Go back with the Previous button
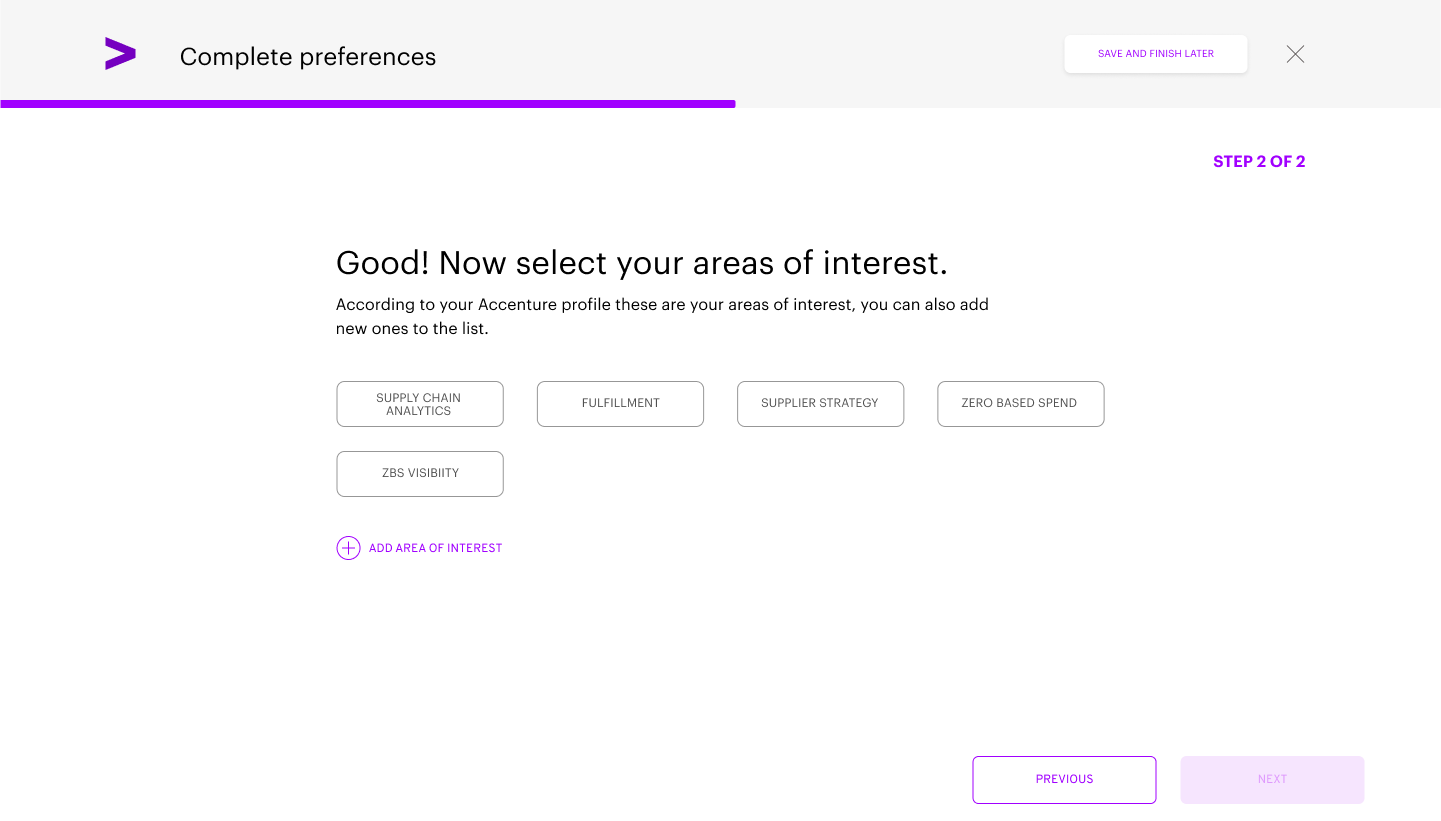The width and height of the screenshot is (1441, 821). click(1064, 780)
